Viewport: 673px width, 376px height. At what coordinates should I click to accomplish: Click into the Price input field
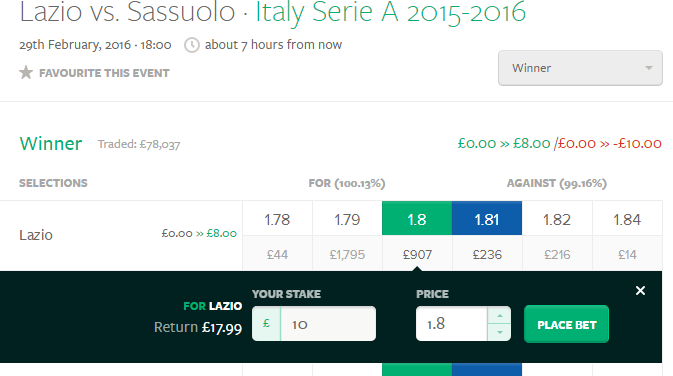[x=452, y=324]
